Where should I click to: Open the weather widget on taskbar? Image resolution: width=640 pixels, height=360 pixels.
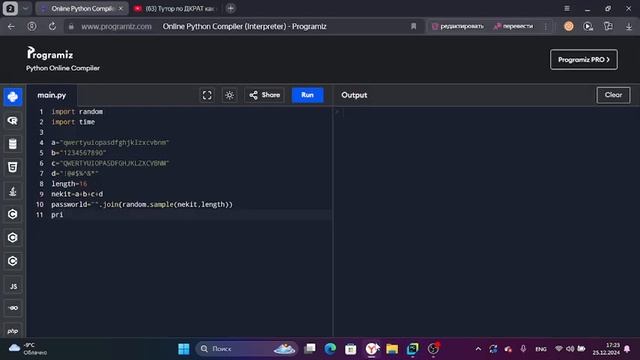pos(28,349)
